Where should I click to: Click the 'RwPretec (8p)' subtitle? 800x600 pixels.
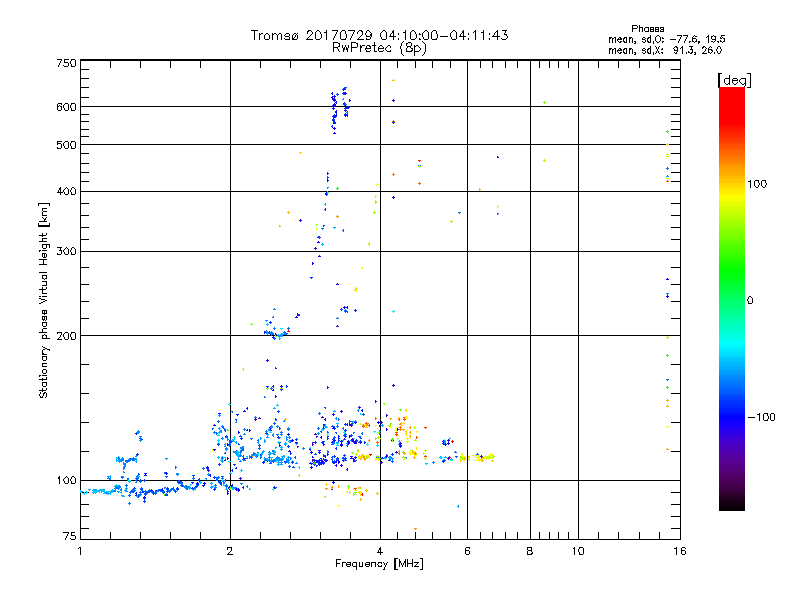pos(379,48)
